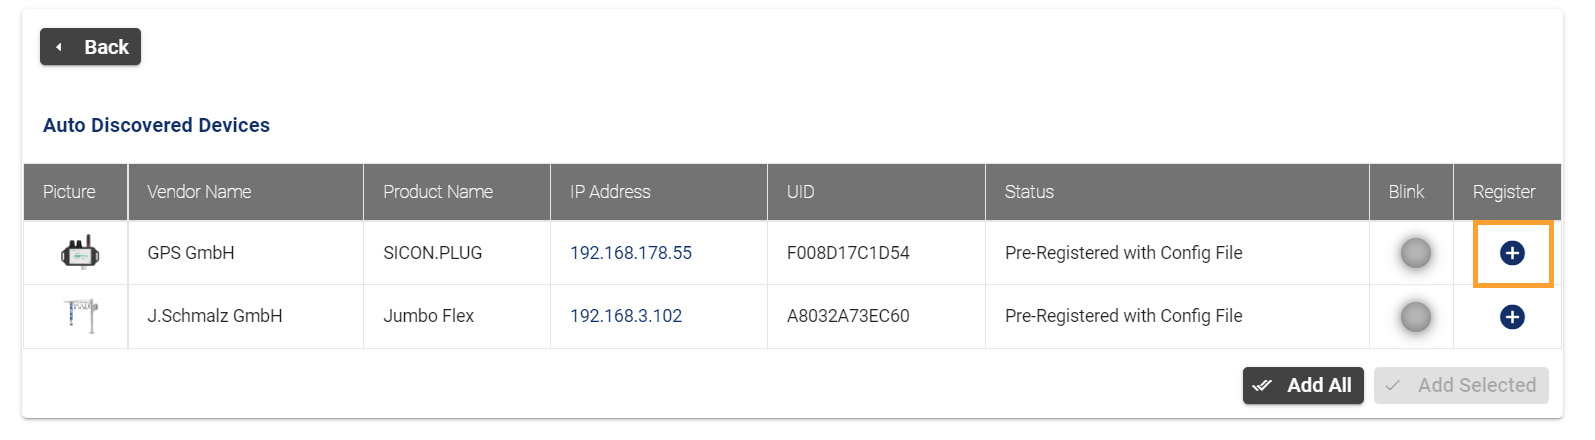Image resolution: width=1595 pixels, height=440 pixels.
Task: Go back using the Back button
Action: point(90,47)
